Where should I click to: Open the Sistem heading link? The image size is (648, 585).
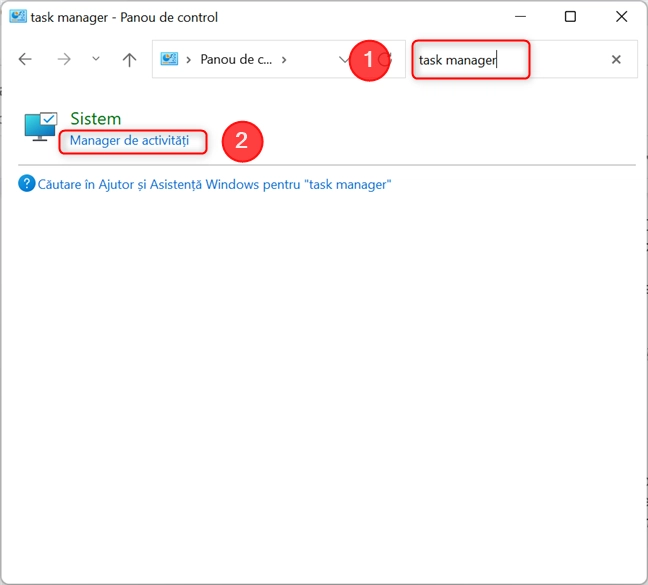point(95,119)
